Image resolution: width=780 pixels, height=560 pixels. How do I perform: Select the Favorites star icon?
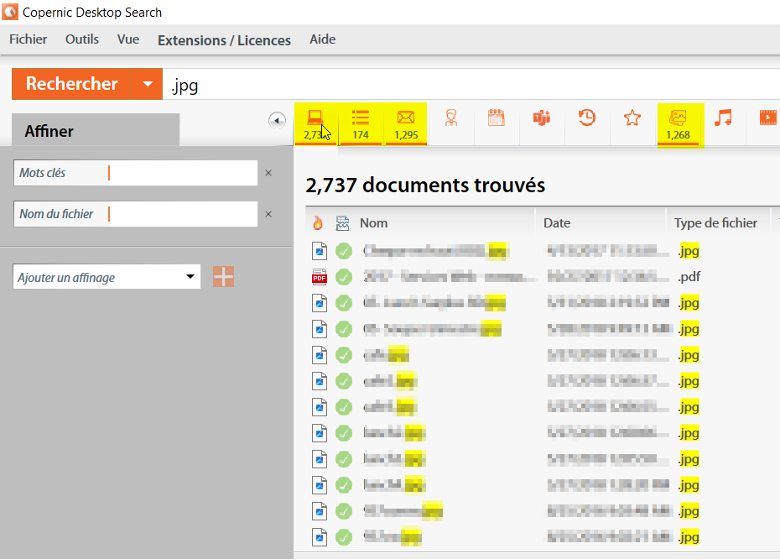pos(632,118)
